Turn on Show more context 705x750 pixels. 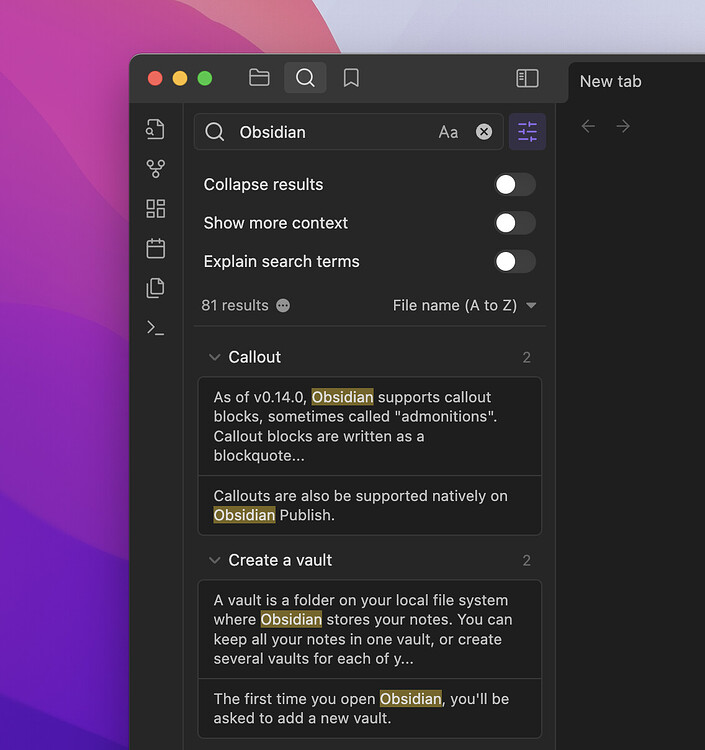click(x=515, y=223)
